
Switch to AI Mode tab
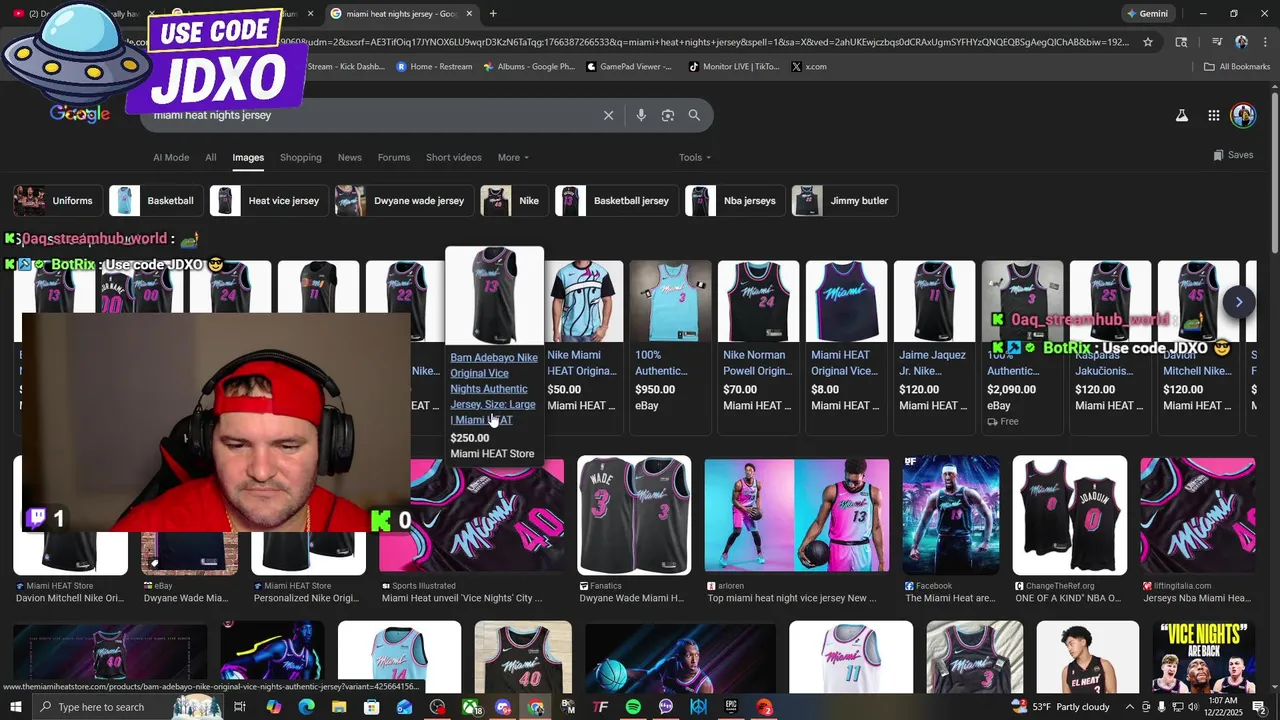pos(171,157)
